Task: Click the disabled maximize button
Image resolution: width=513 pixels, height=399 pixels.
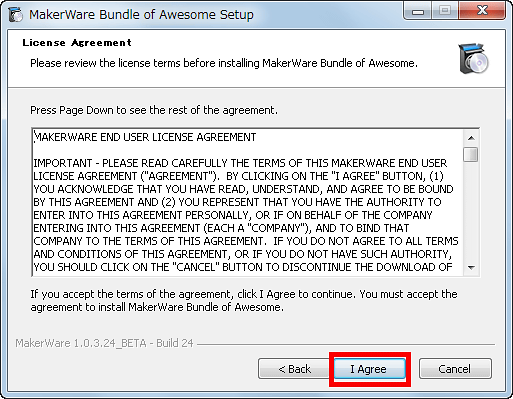Action: pyautogui.click(x=445, y=11)
